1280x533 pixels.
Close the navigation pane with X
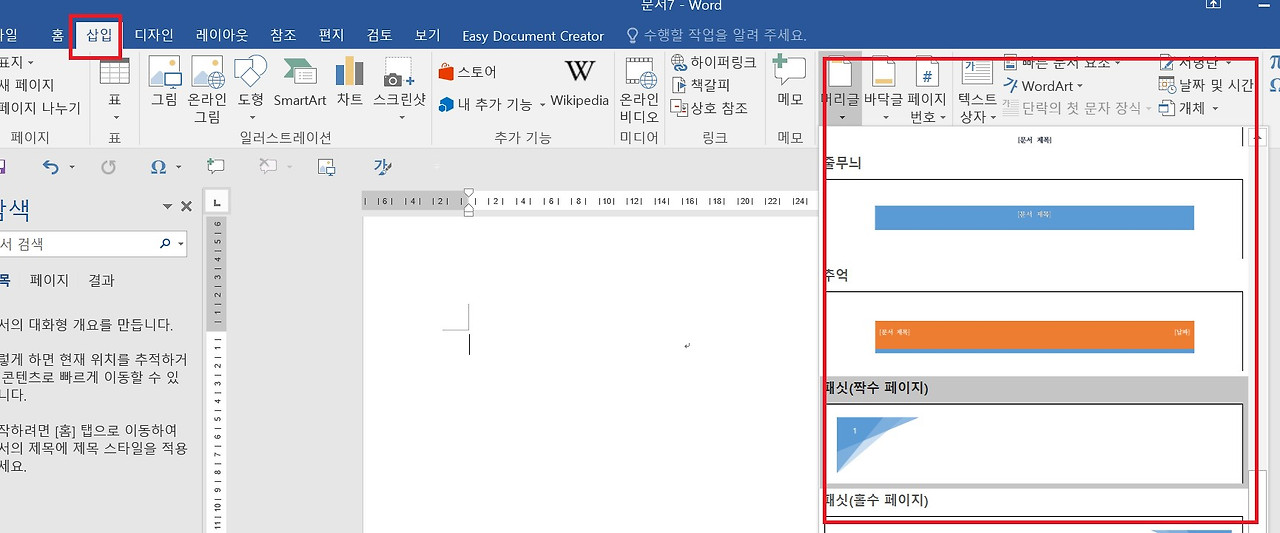[186, 206]
